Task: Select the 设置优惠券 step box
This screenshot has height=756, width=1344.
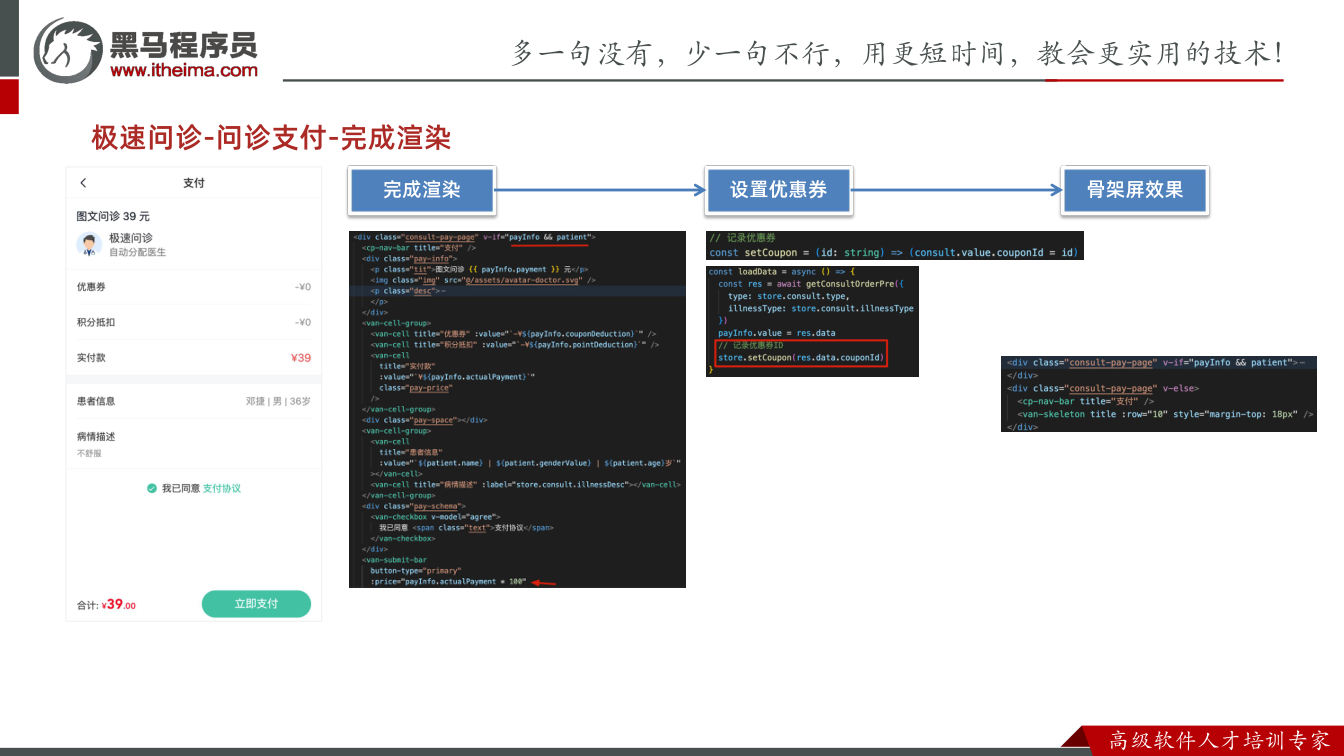Action: [778, 190]
